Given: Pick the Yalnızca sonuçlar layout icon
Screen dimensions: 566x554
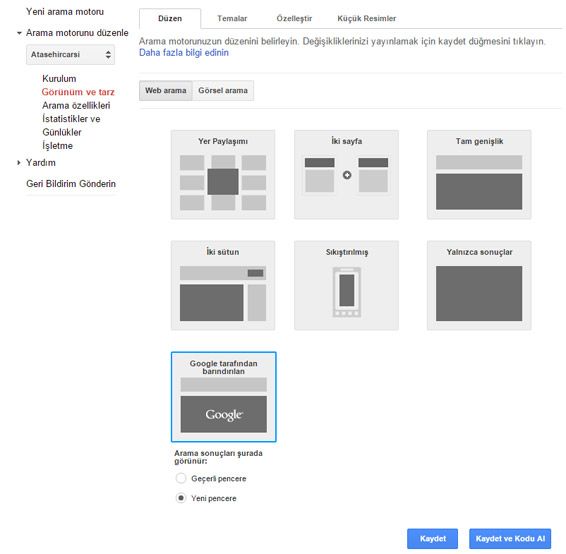Looking at the screenshot, I should 479,285.
